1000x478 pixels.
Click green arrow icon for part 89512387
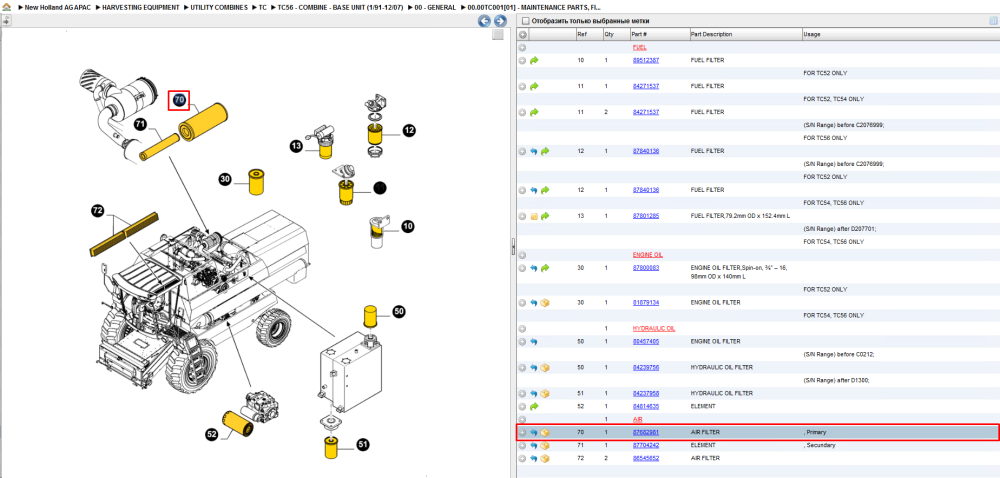point(534,60)
